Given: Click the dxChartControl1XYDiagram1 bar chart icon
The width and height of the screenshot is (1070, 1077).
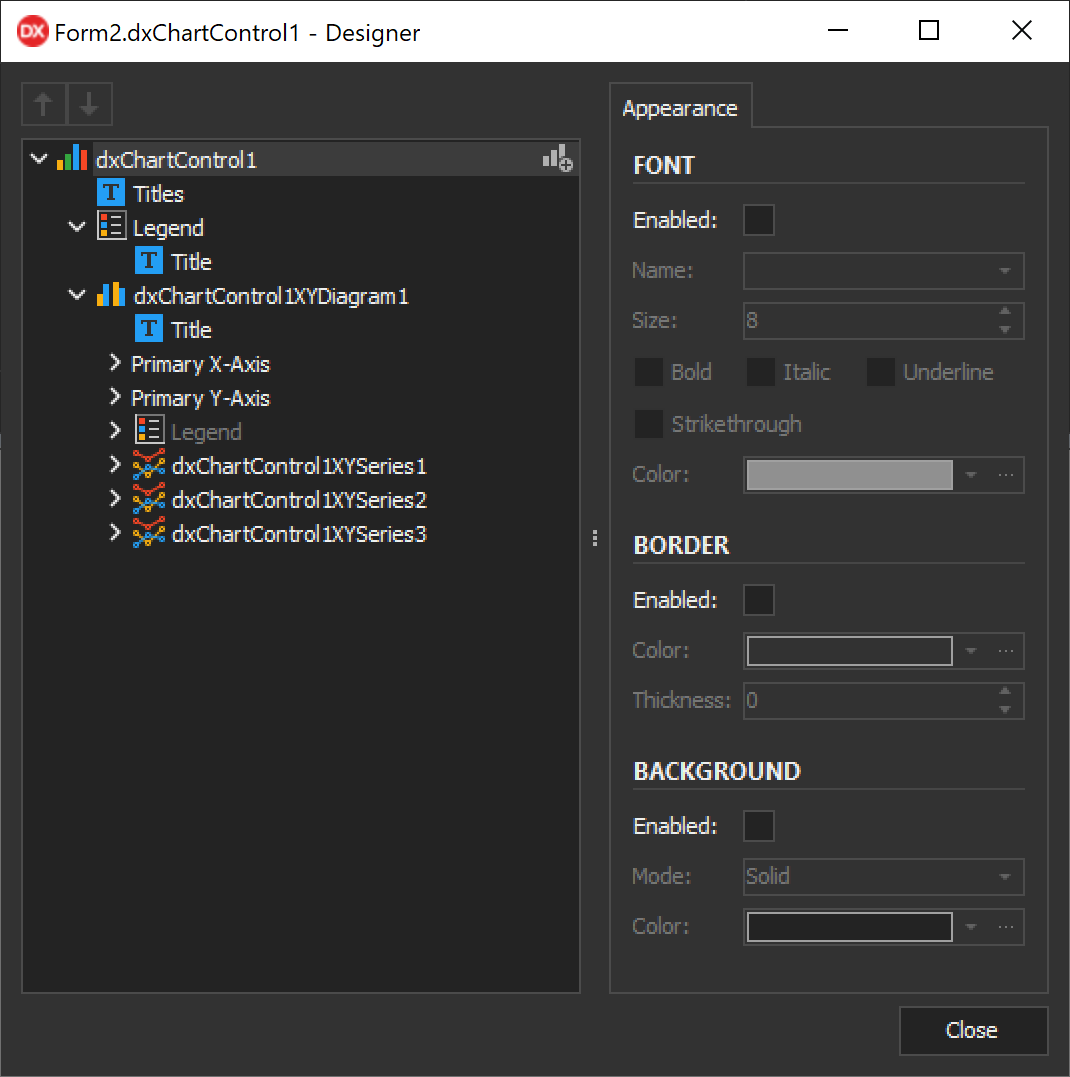Looking at the screenshot, I should pos(111,296).
